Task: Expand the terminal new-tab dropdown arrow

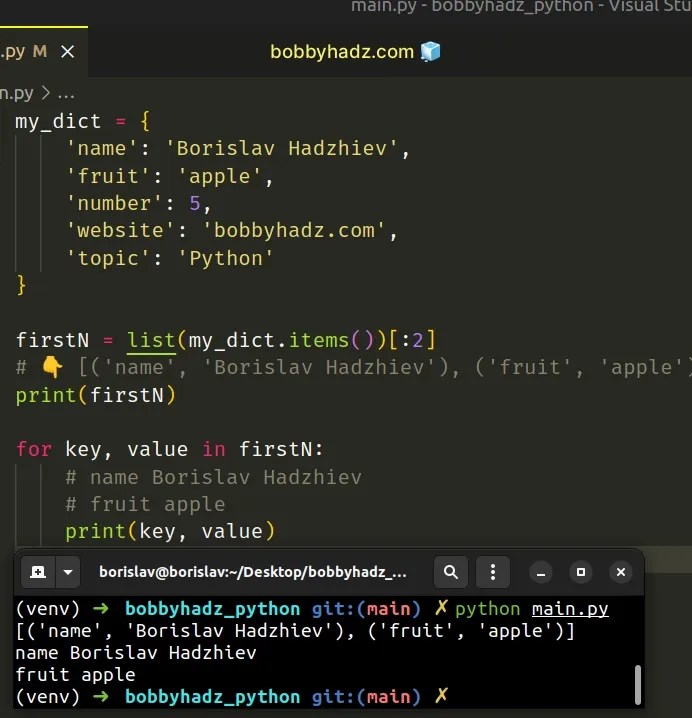Action: 68,572
